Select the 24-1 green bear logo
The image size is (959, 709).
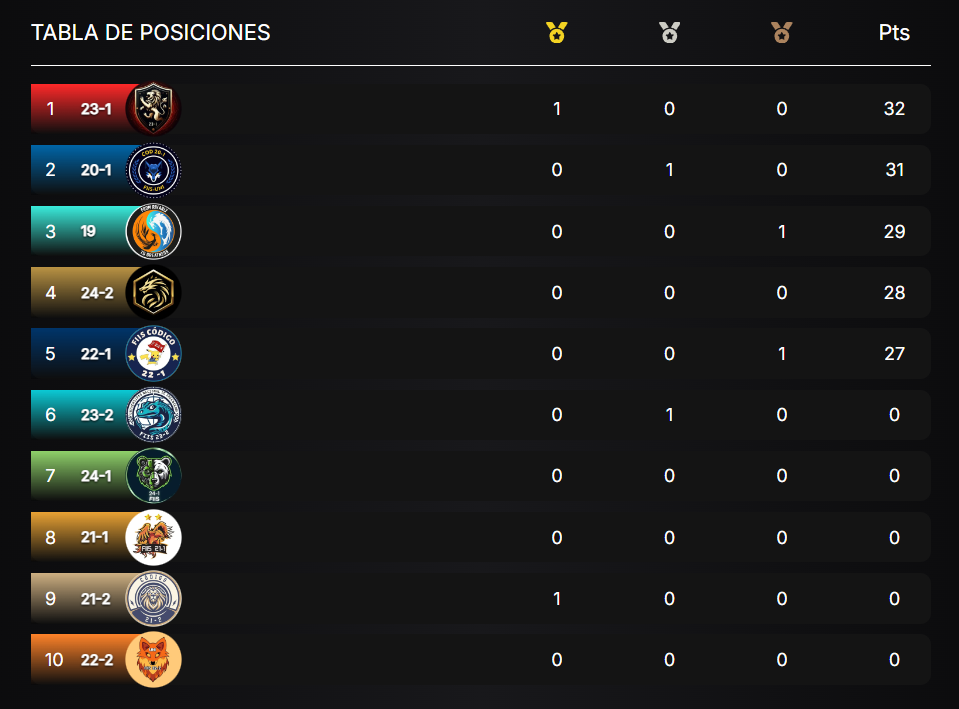coord(153,476)
